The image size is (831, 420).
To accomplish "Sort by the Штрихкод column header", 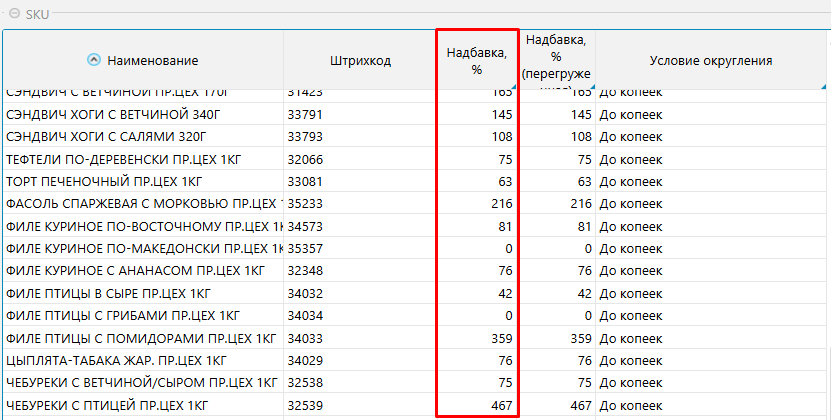I will (x=359, y=61).
